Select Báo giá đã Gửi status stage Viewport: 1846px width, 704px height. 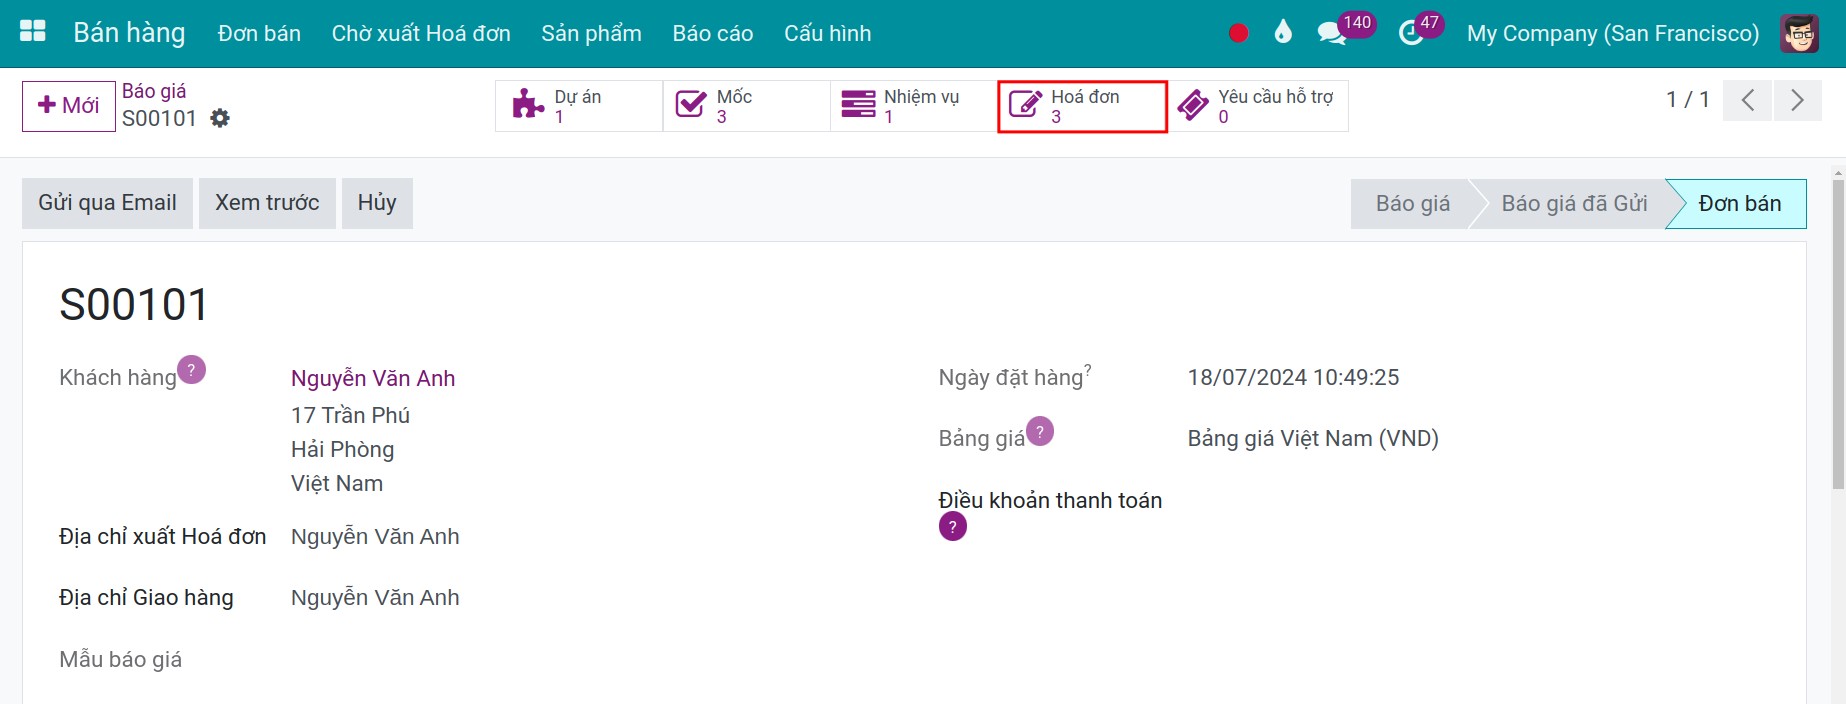point(1574,204)
